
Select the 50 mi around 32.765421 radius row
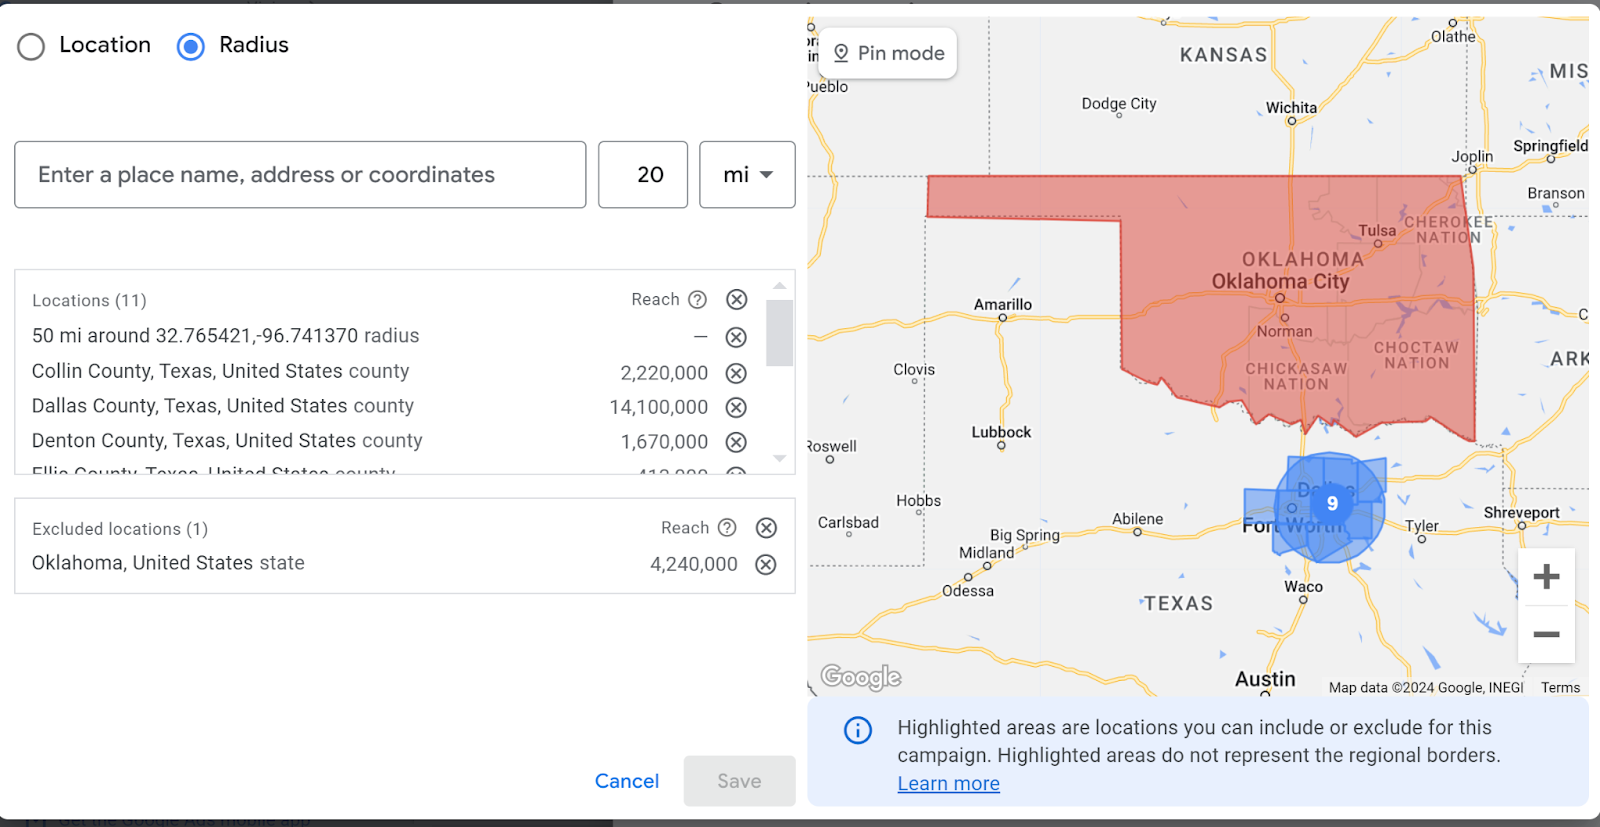tap(225, 336)
